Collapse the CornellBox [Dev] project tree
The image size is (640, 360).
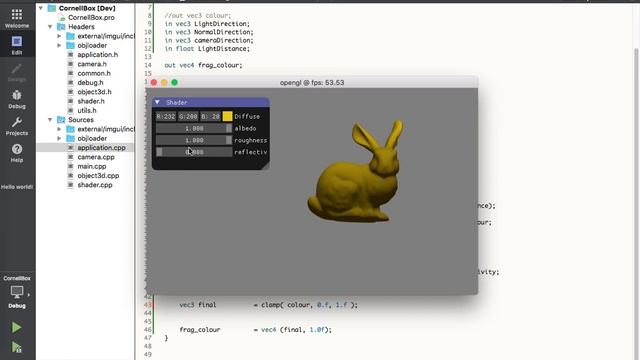click(x=41, y=8)
